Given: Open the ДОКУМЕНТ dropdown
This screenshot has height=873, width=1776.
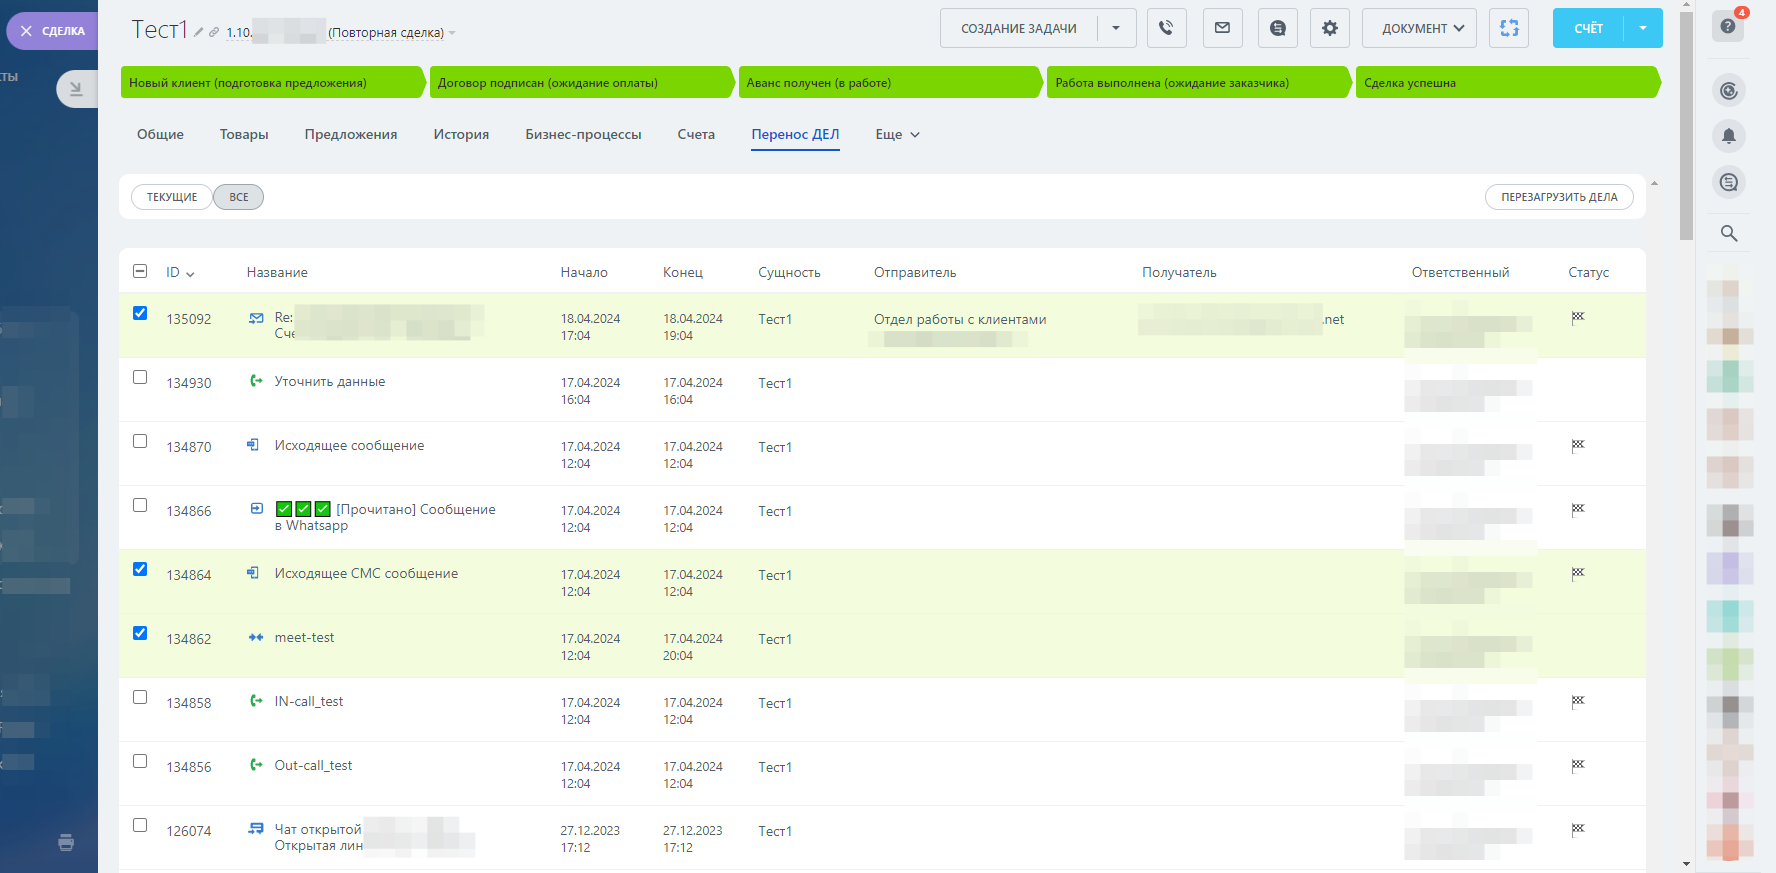Looking at the screenshot, I should [x=1422, y=28].
